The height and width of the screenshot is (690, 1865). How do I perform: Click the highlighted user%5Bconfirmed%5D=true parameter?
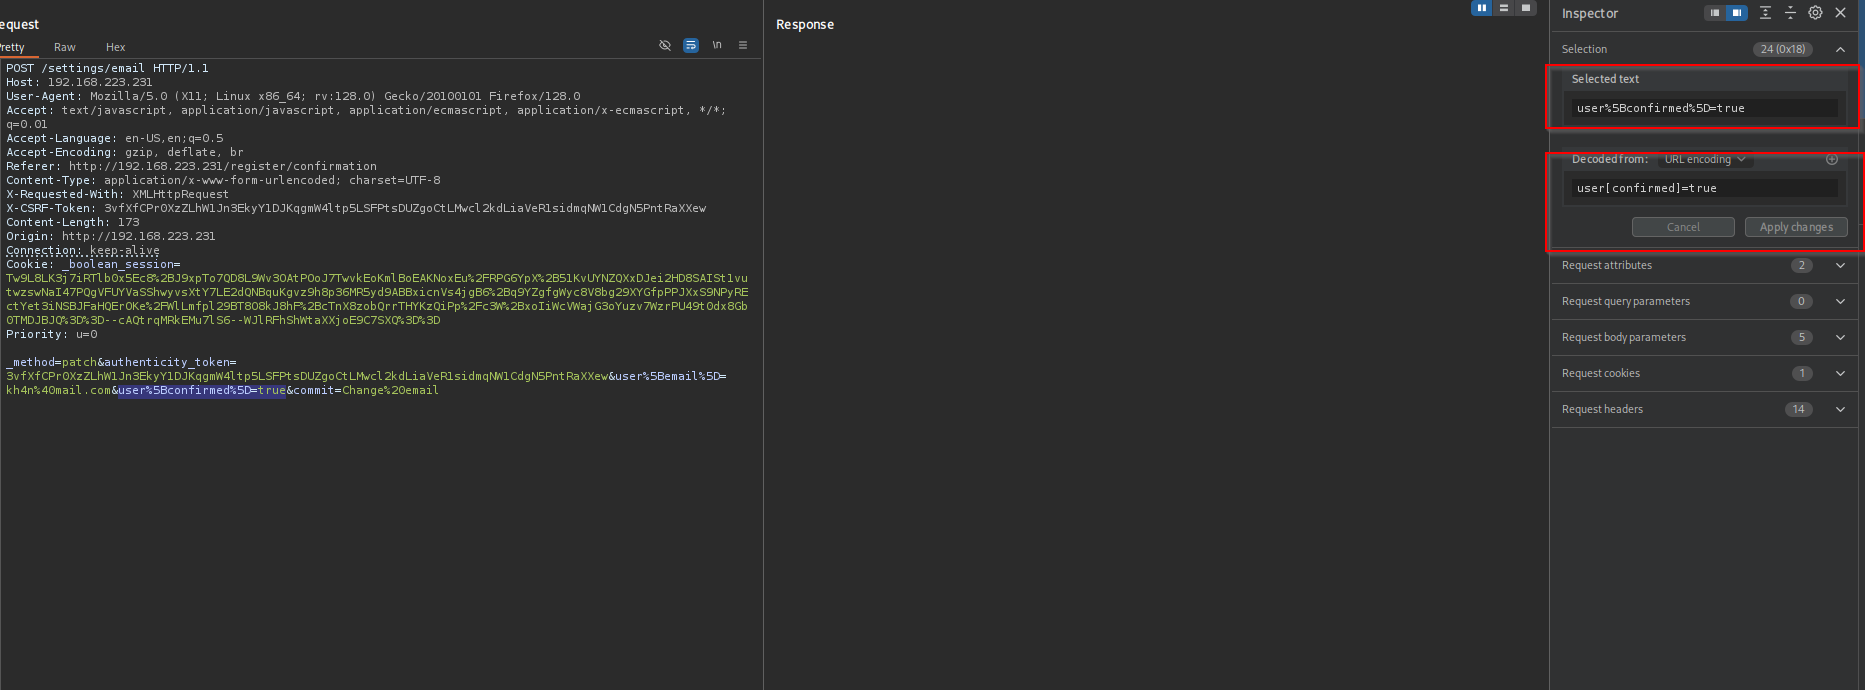coord(202,390)
